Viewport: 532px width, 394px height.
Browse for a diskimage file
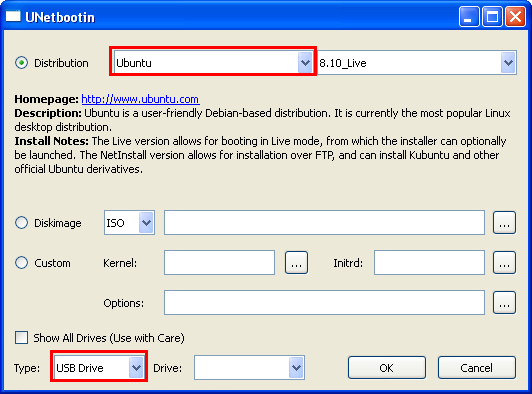click(505, 223)
